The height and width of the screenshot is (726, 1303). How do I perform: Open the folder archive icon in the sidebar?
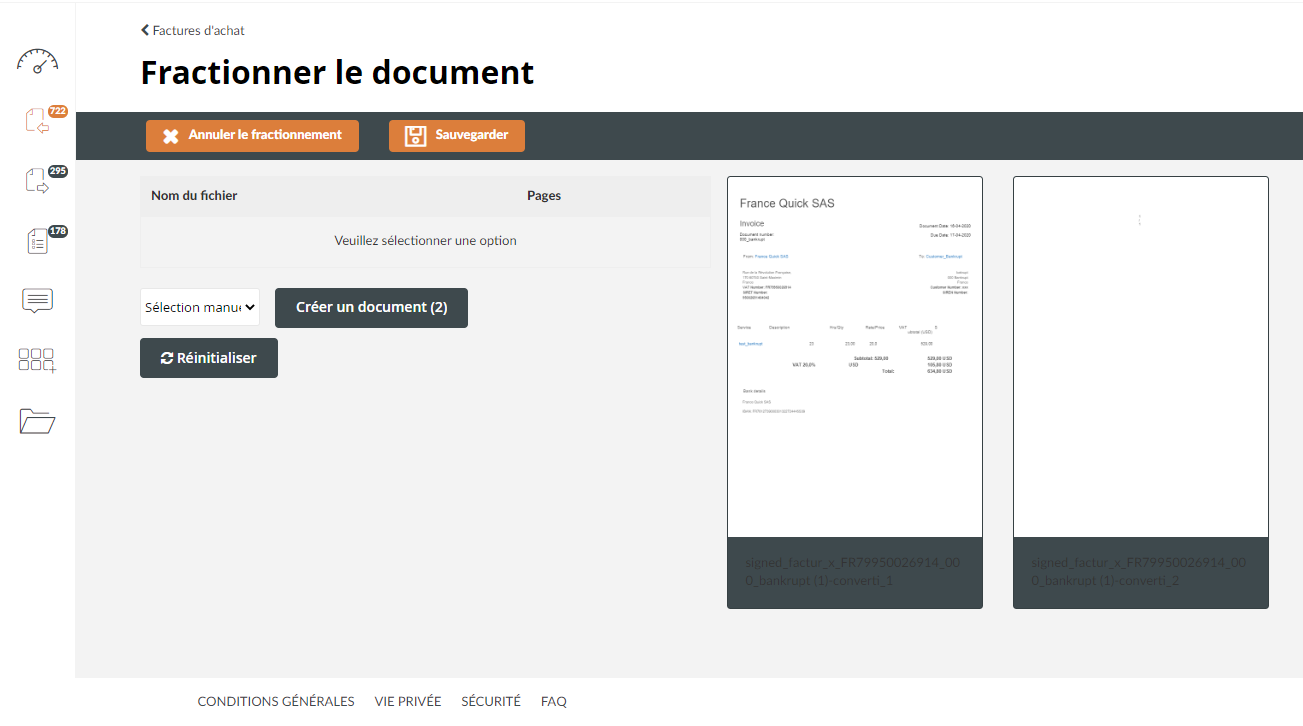(37, 421)
